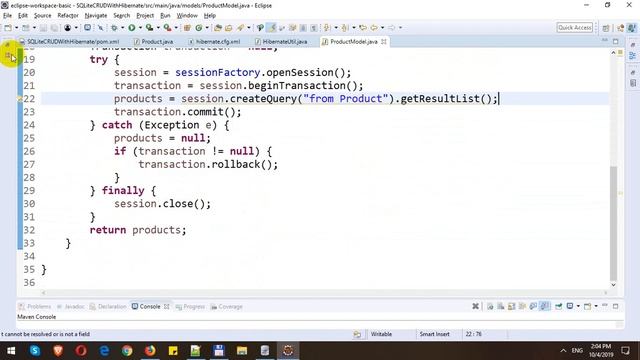Click the Open Type folder icon
640x360 pixels.
coord(218,28)
